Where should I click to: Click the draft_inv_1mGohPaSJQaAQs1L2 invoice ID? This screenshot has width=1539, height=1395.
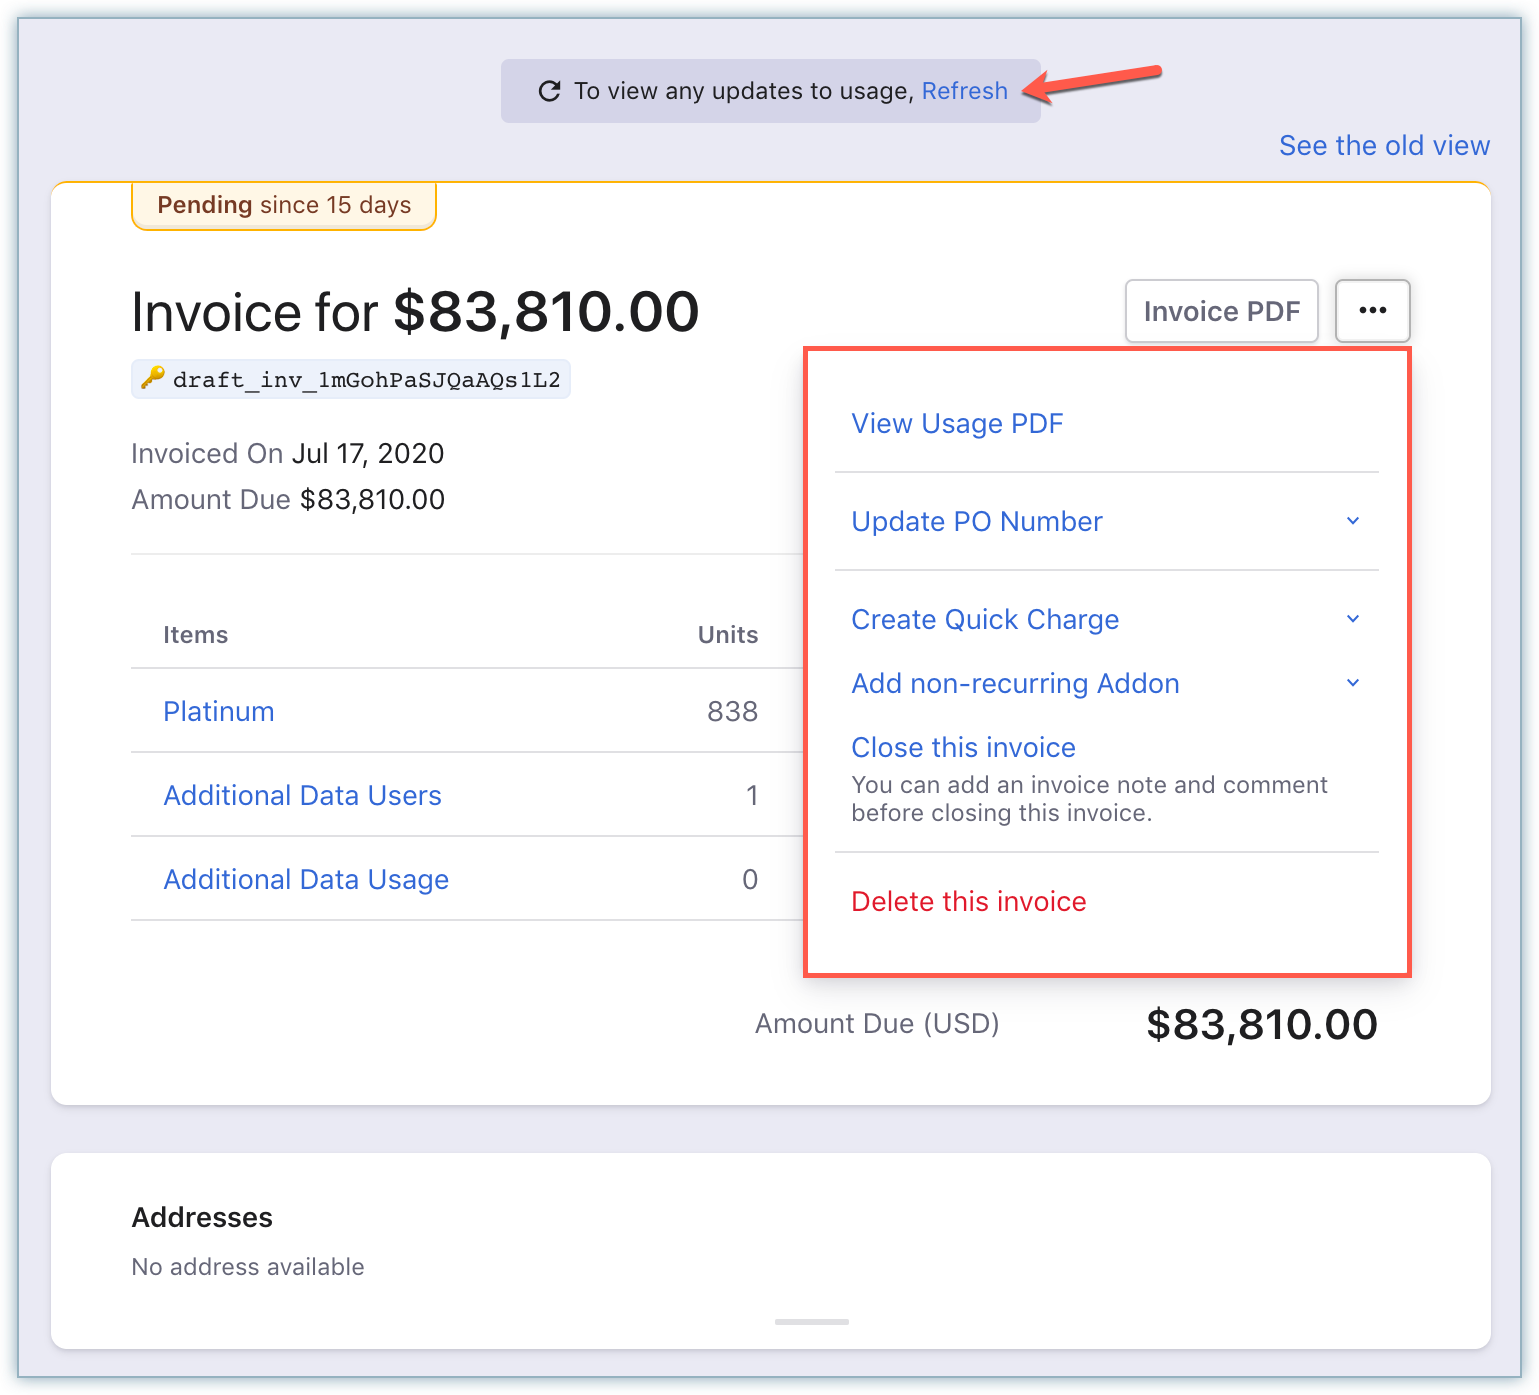[366, 380]
